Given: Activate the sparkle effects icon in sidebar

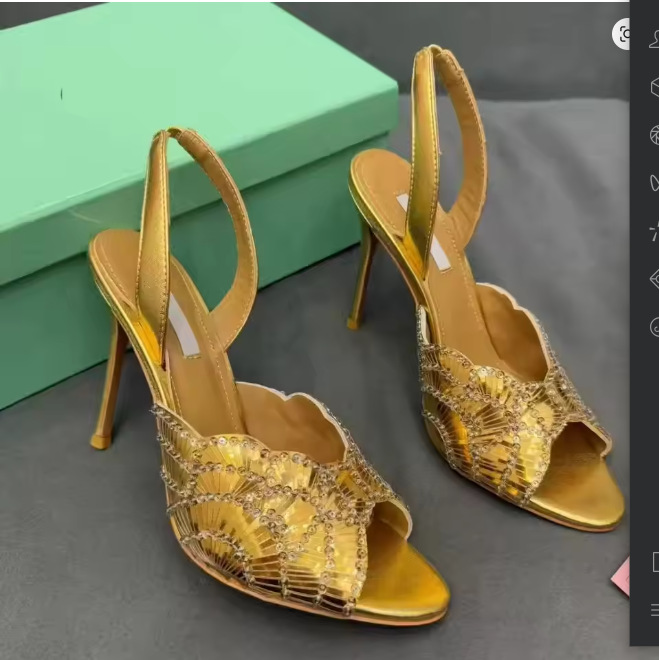Looking at the screenshot, I should pos(654,232).
